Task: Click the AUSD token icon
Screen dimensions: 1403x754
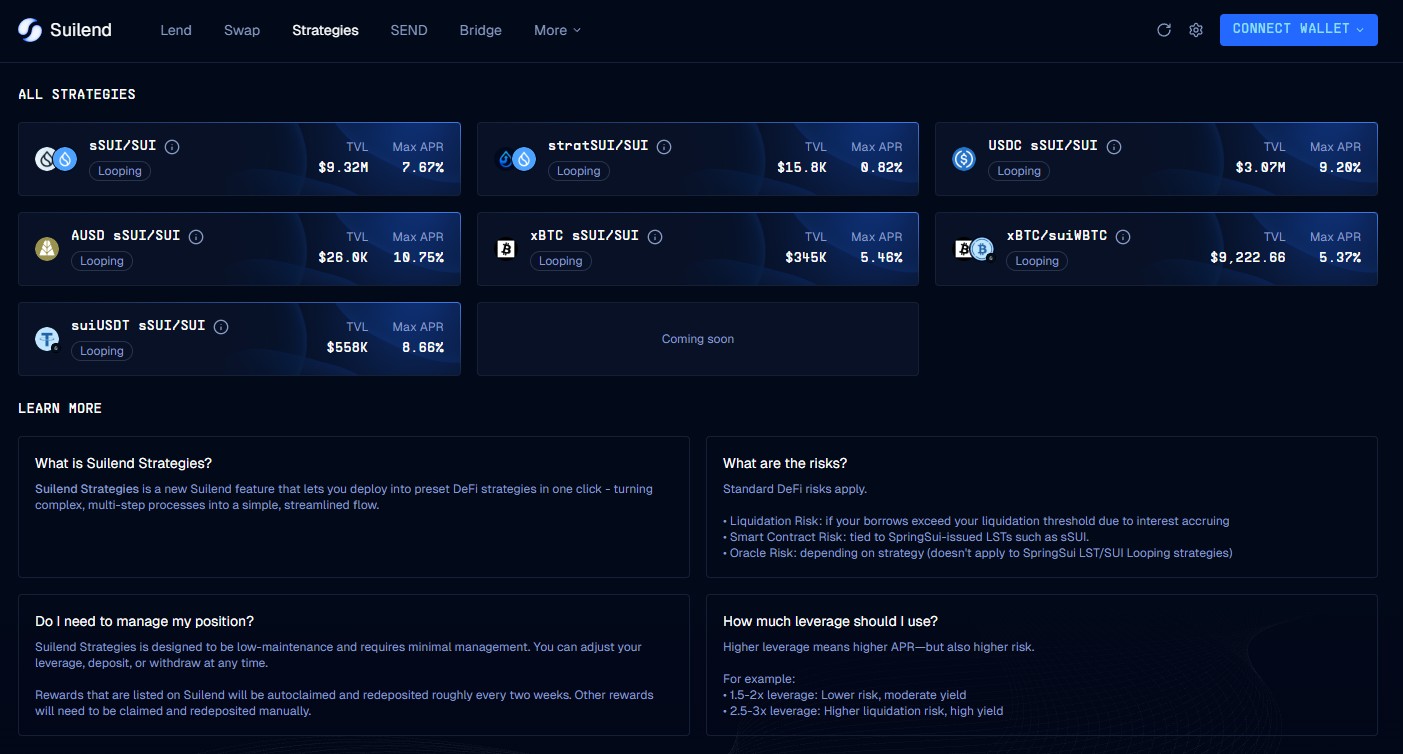Action: click(47, 249)
